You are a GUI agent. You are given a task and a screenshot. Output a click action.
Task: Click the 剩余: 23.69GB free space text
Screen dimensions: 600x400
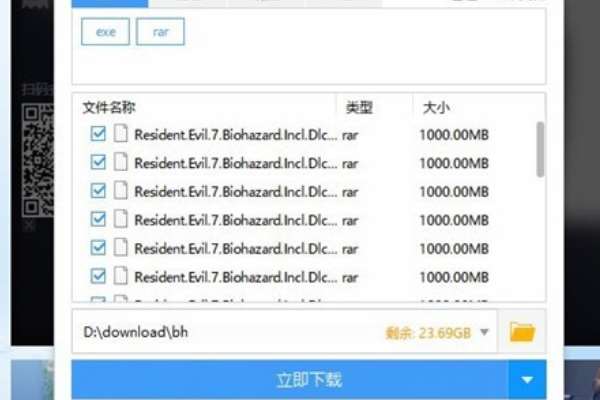coord(428,333)
